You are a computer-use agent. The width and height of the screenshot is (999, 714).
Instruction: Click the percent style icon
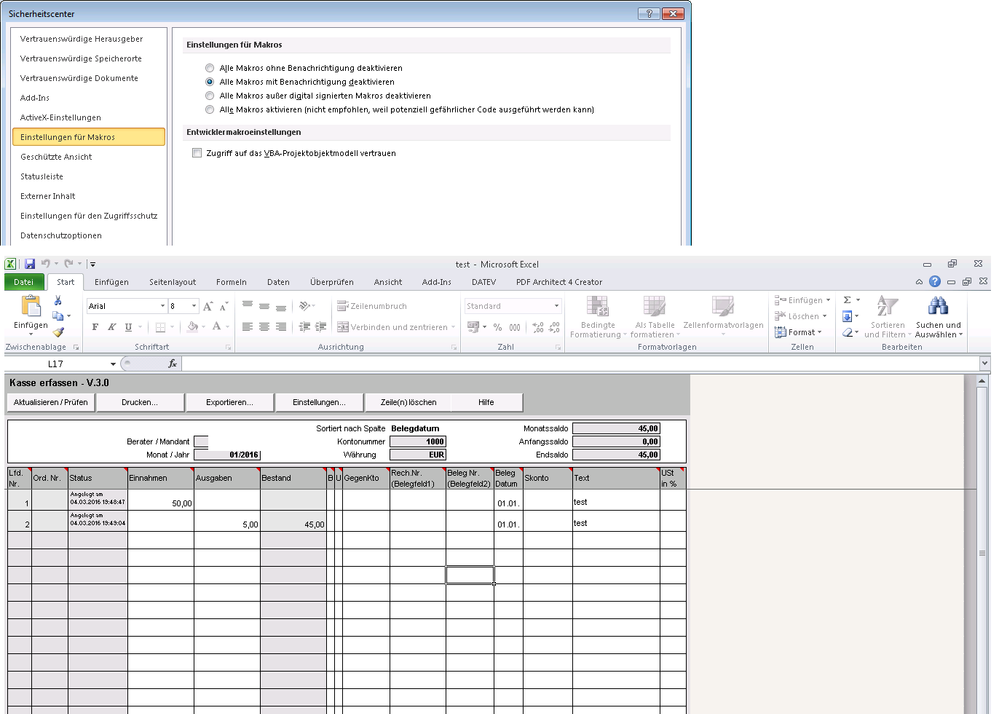click(x=498, y=327)
